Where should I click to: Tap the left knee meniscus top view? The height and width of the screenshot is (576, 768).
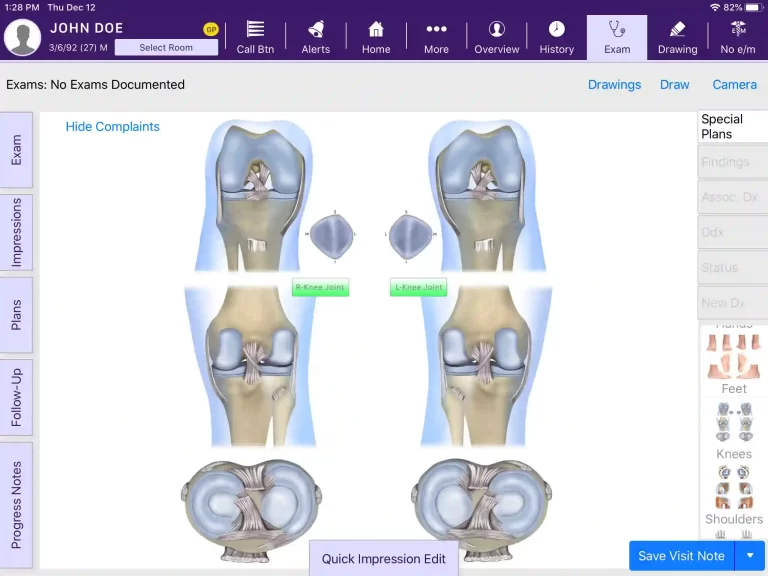pos(482,510)
